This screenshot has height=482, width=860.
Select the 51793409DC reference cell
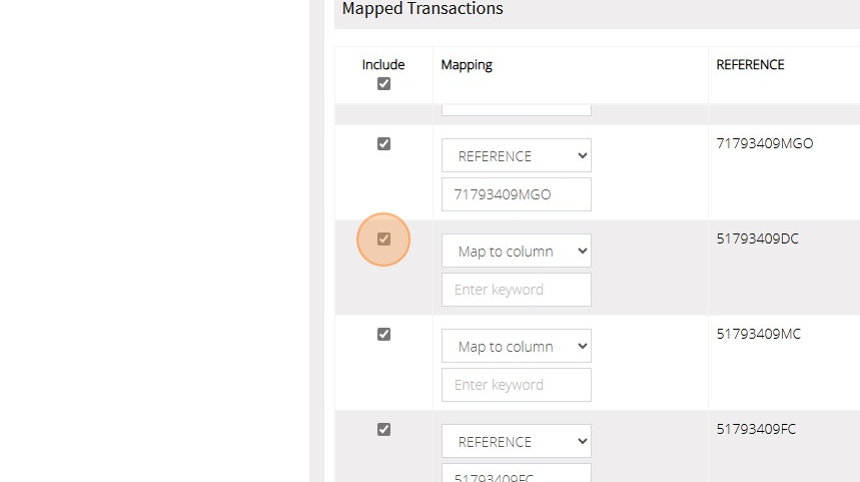(x=757, y=239)
